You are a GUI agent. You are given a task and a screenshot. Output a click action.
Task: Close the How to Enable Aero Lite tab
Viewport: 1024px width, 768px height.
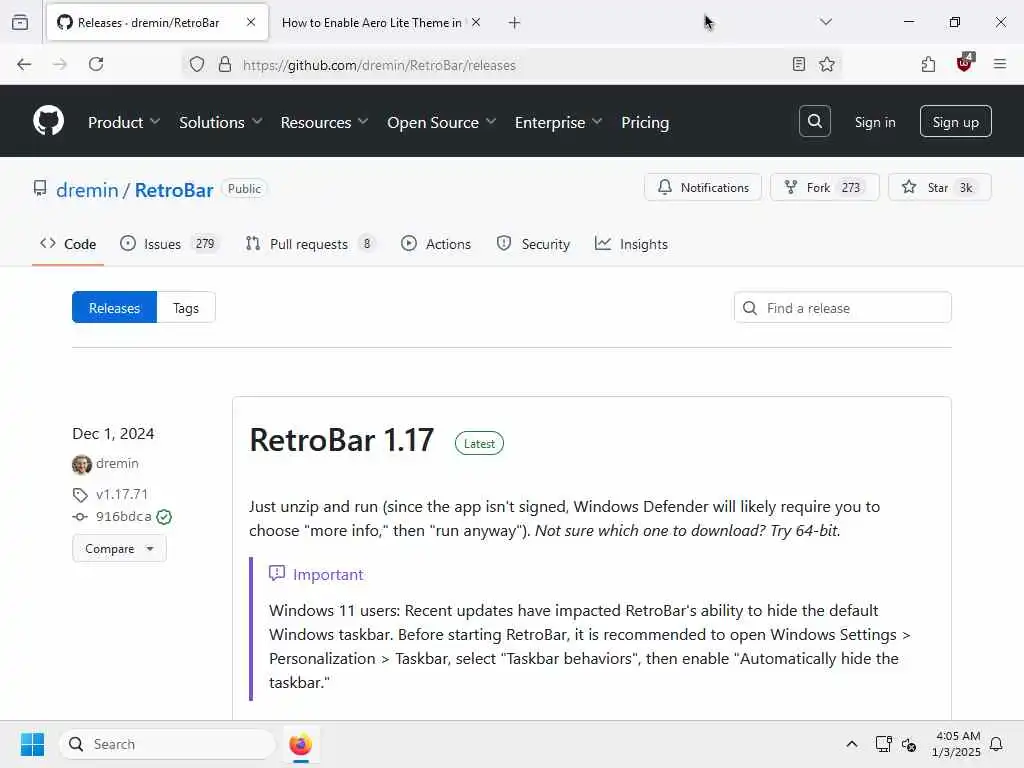click(x=476, y=22)
